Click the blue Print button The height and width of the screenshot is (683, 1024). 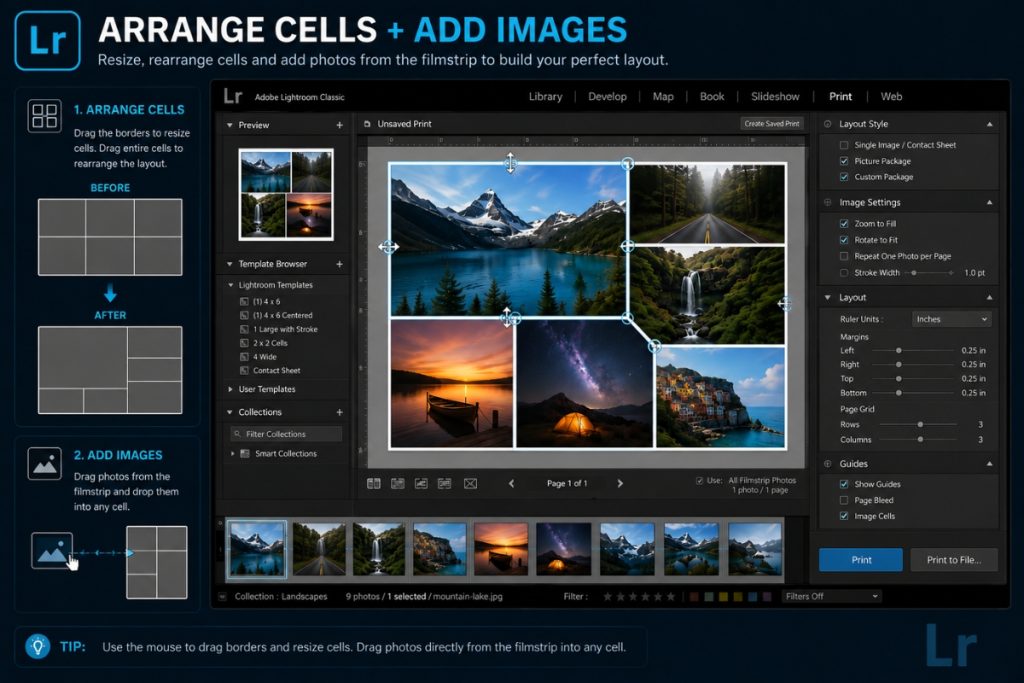(x=861, y=560)
